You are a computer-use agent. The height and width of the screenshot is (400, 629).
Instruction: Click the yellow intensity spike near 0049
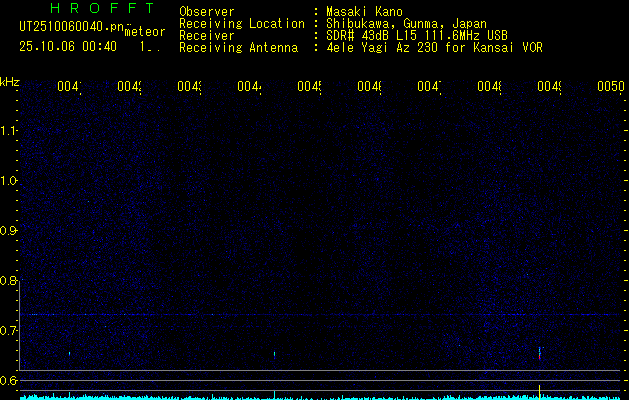pyautogui.click(x=540, y=391)
